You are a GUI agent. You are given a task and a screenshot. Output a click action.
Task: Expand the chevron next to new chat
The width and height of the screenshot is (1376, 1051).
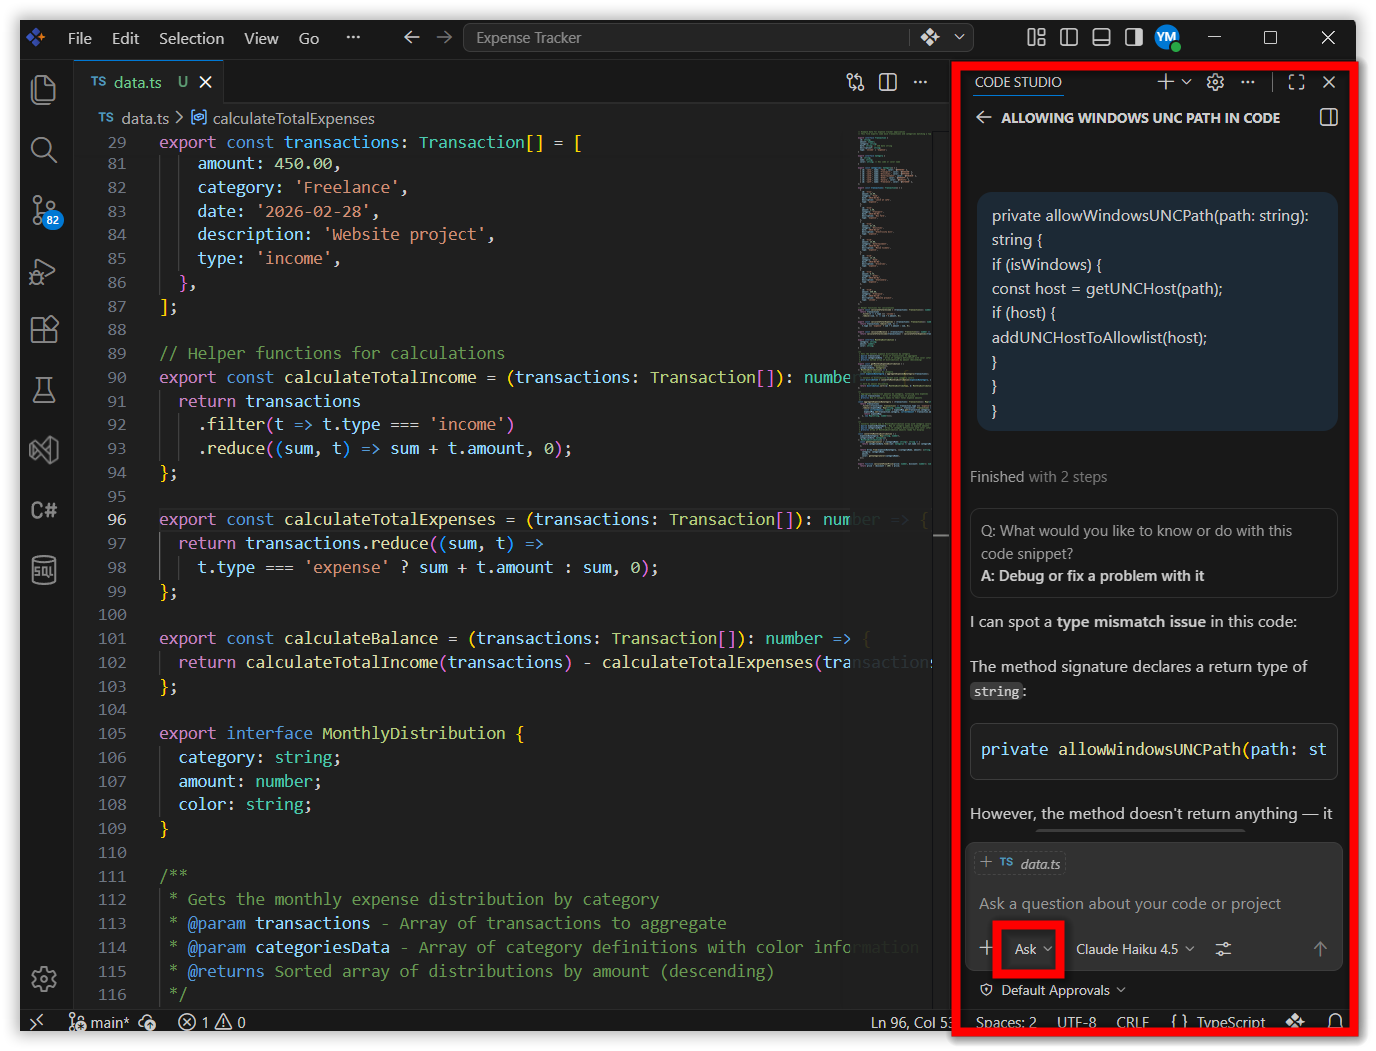[x=1187, y=82]
